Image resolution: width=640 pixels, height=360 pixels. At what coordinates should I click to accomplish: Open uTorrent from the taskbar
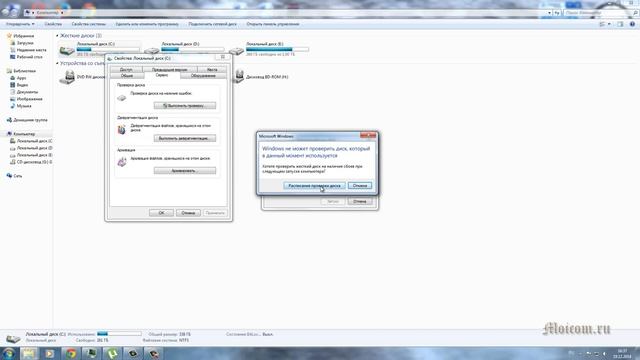click(112, 353)
